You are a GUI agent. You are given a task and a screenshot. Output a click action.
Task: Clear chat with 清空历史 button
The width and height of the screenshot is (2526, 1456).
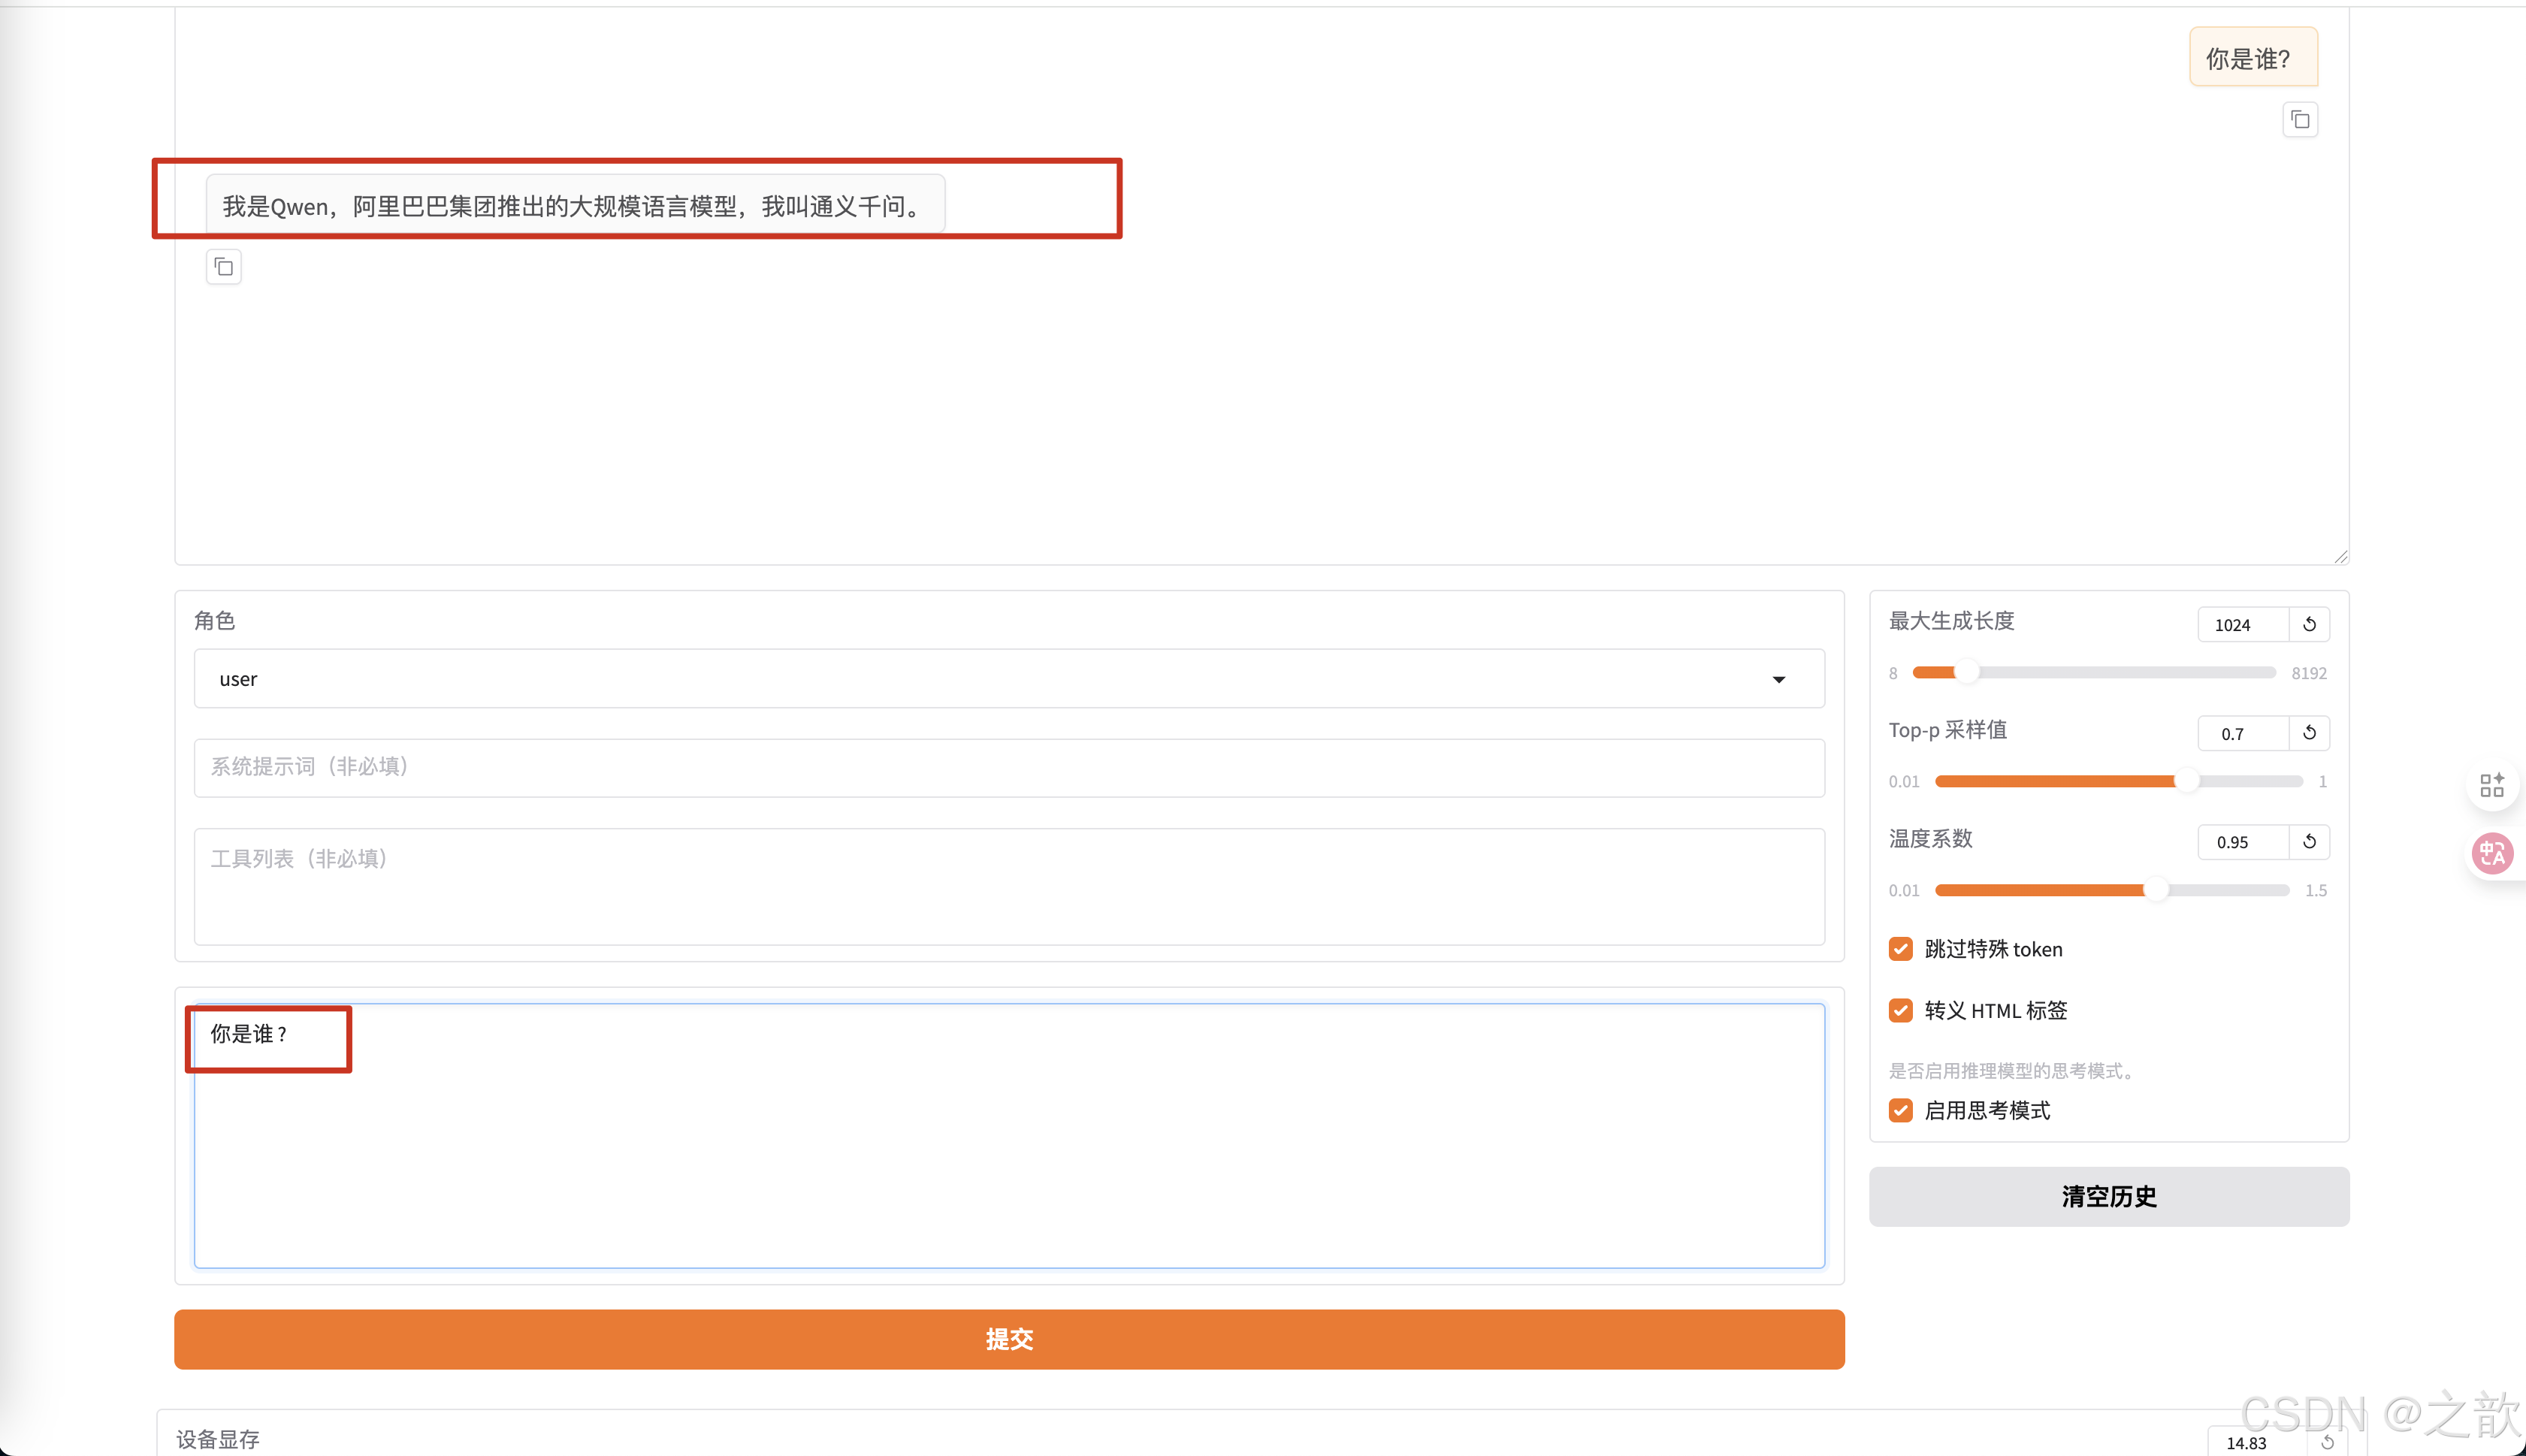[x=2109, y=1196]
